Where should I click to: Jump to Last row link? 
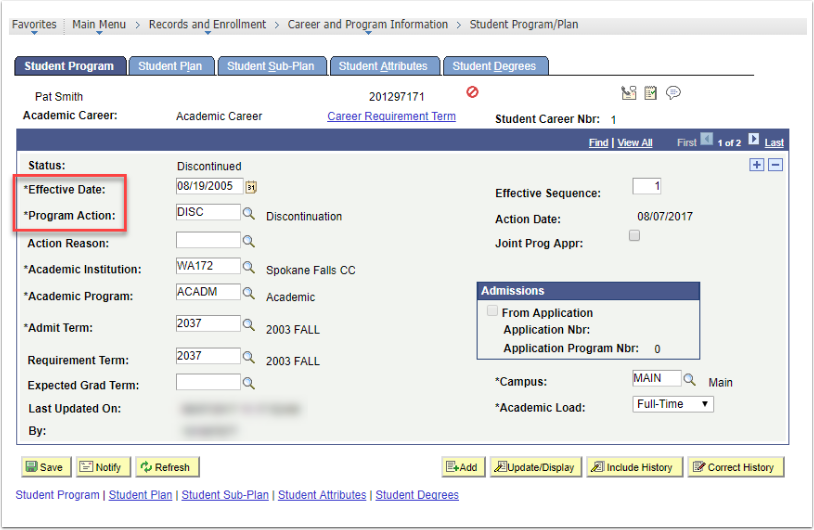click(774, 143)
